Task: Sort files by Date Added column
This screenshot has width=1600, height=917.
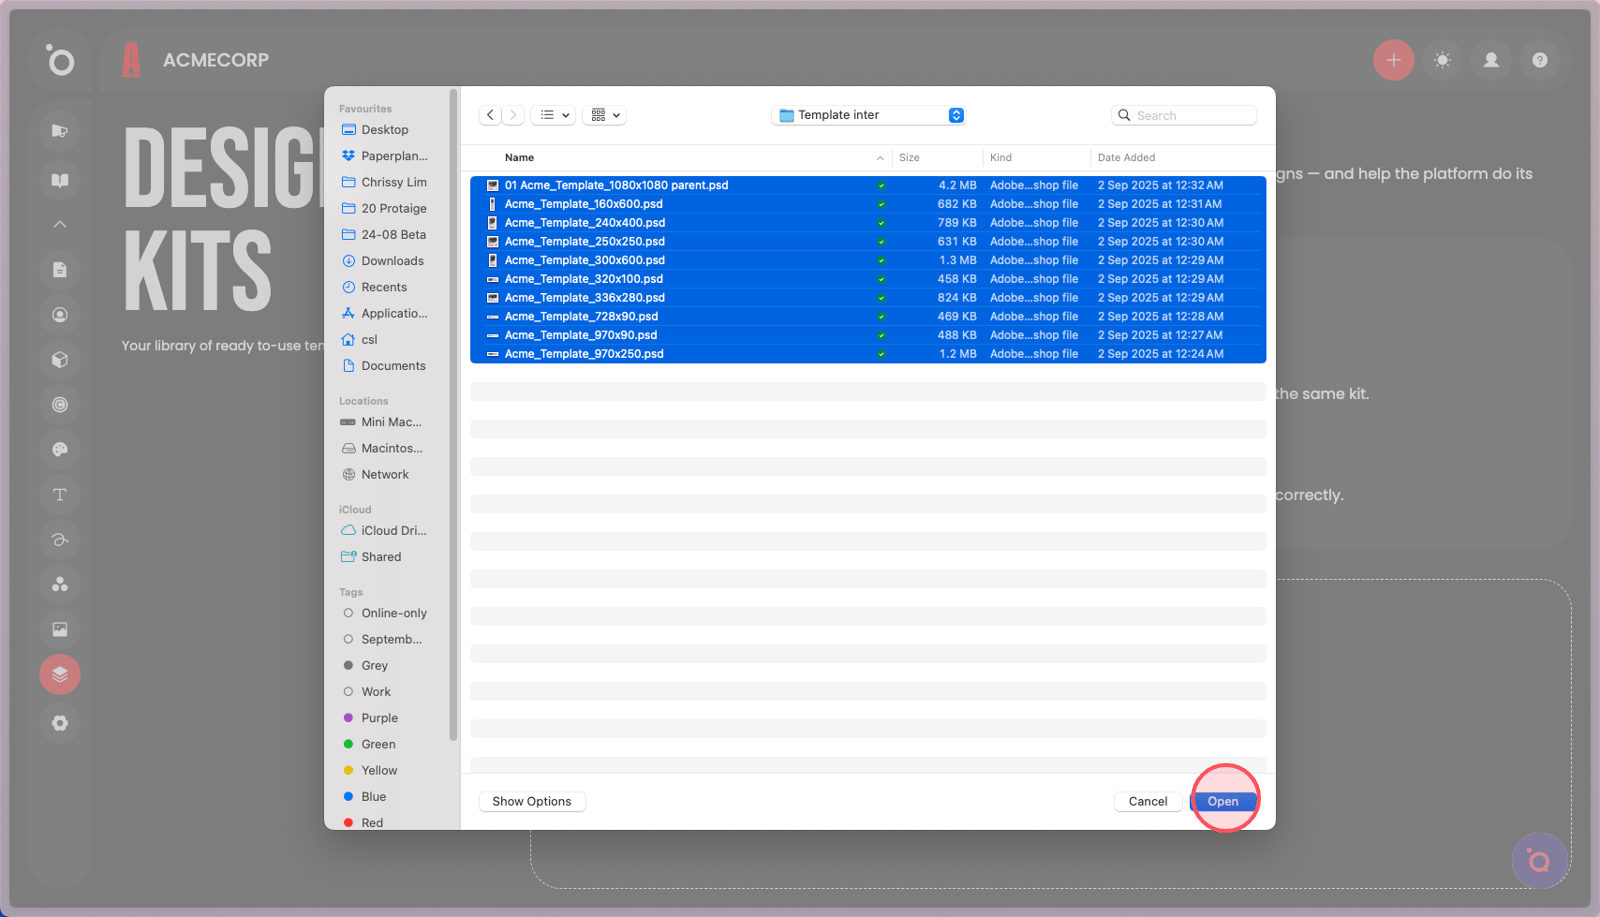Action: (x=1126, y=157)
